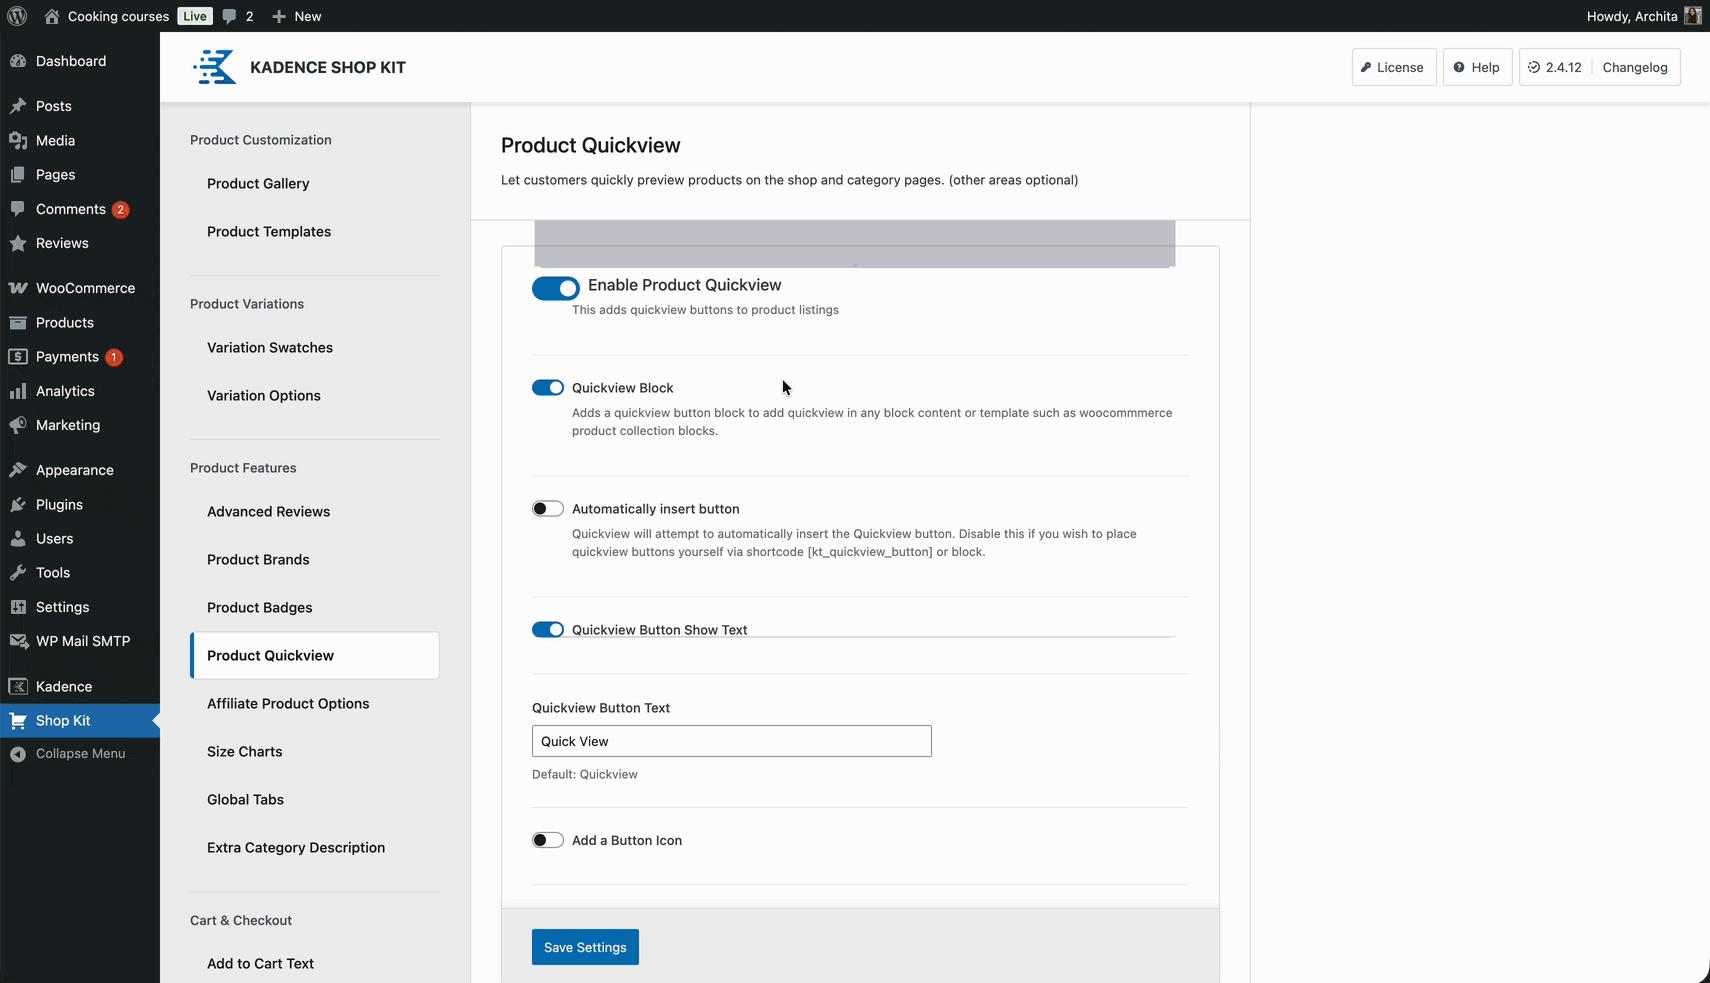Toggle Quickview Button Show Text off
Image resolution: width=1710 pixels, height=983 pixels.
(x=548, y=630)
